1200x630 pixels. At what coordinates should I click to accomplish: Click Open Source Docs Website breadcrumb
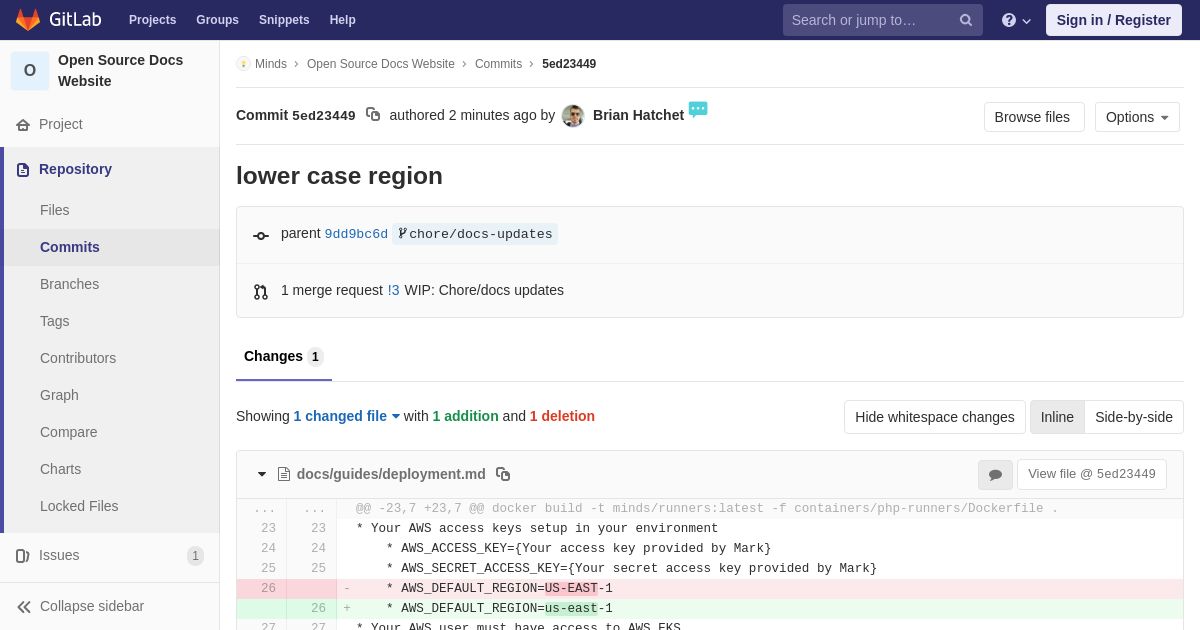381,64
